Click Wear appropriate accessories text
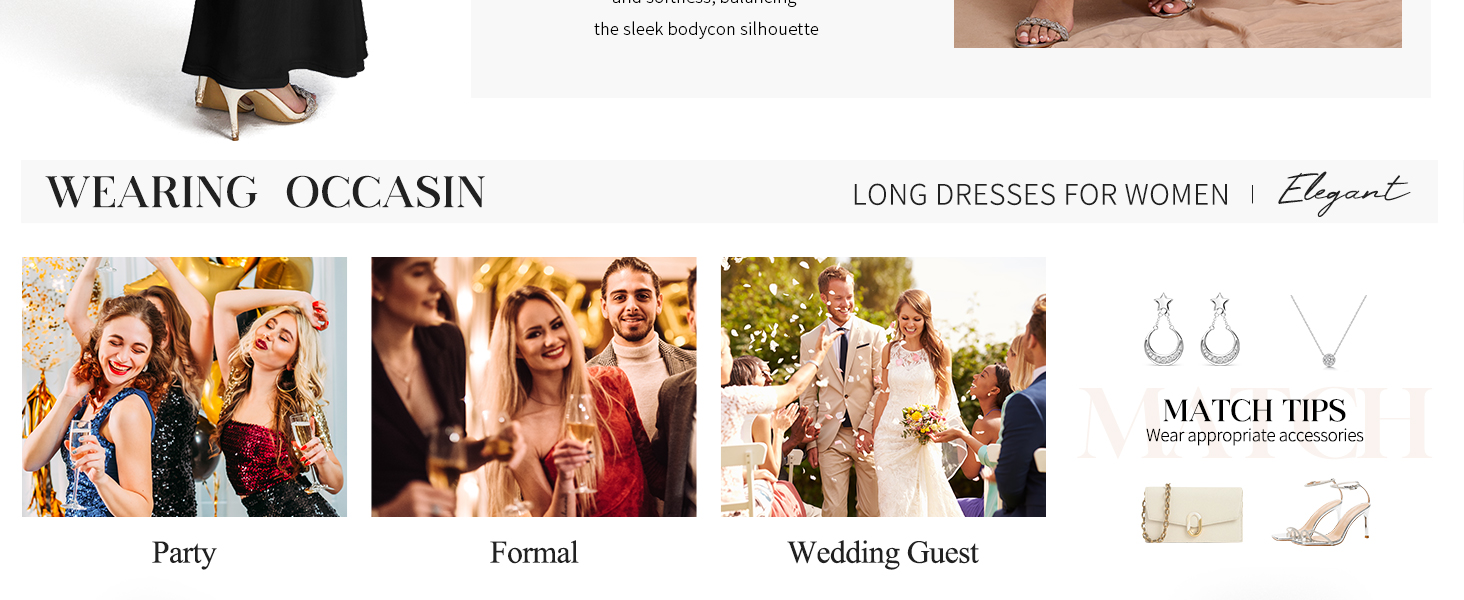This screenshot has height=600, width=1464. 1254,436
